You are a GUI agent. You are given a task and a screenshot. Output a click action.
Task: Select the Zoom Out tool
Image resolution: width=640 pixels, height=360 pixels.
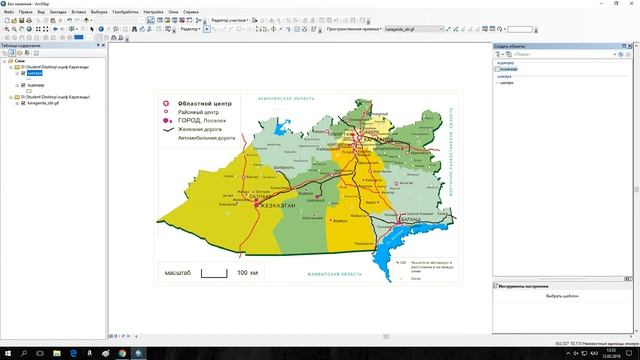click(14, 29)
